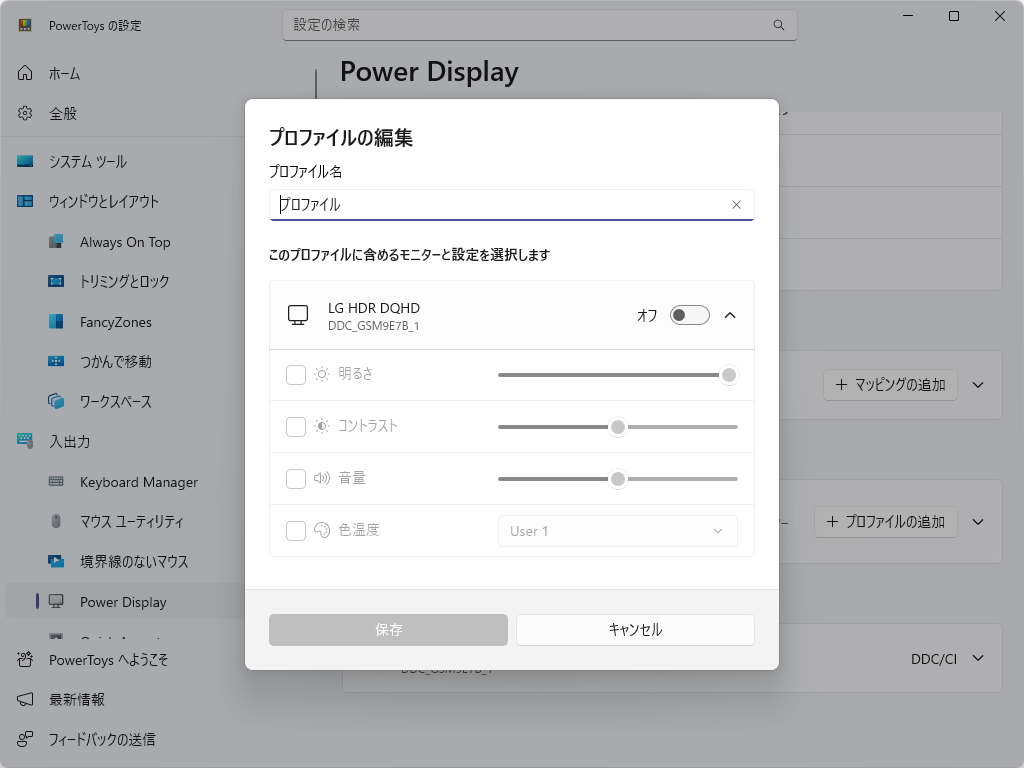Click the DDC_GSM9E7B_1 monitor id text

pyautogui.click(x=374, y=325)
